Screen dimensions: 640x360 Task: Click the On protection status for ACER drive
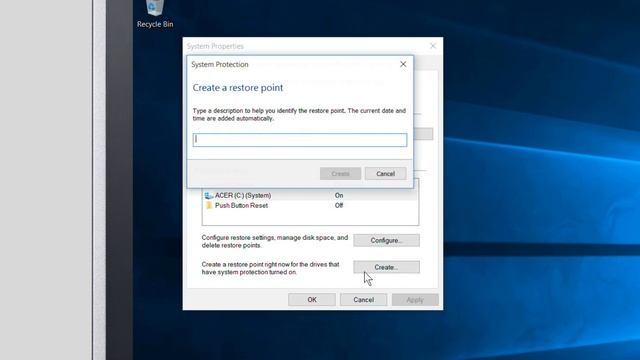[x=339, y=196]
